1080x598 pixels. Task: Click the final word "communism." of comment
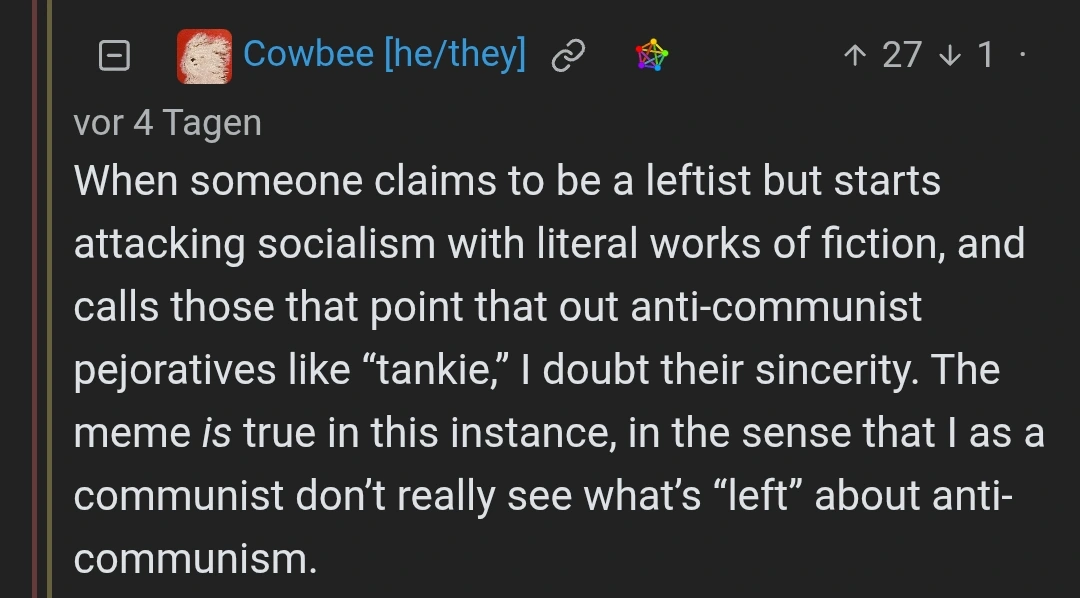(195, 559)
